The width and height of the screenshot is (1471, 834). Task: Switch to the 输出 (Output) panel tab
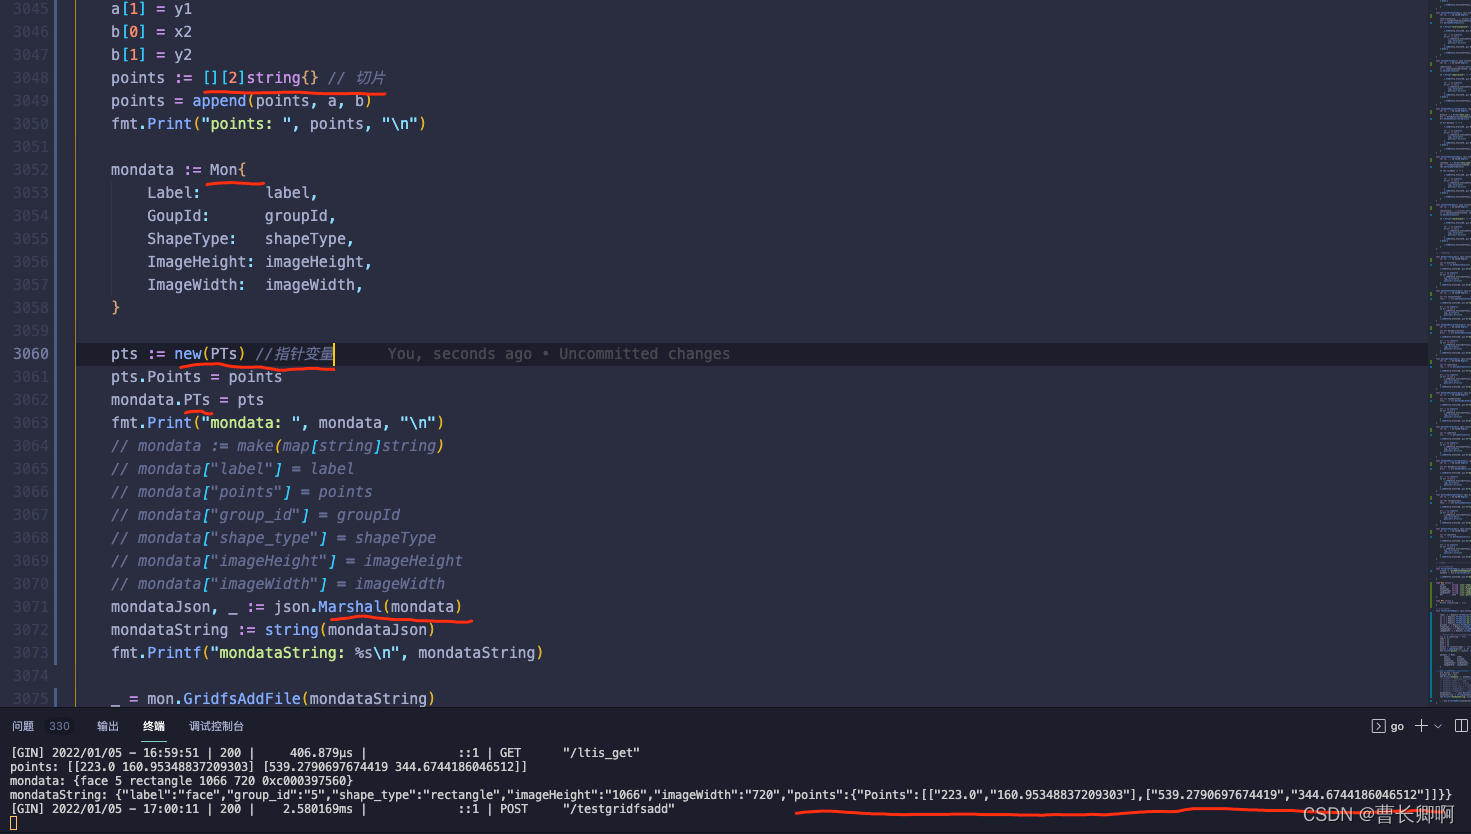[x=107, y=726]
